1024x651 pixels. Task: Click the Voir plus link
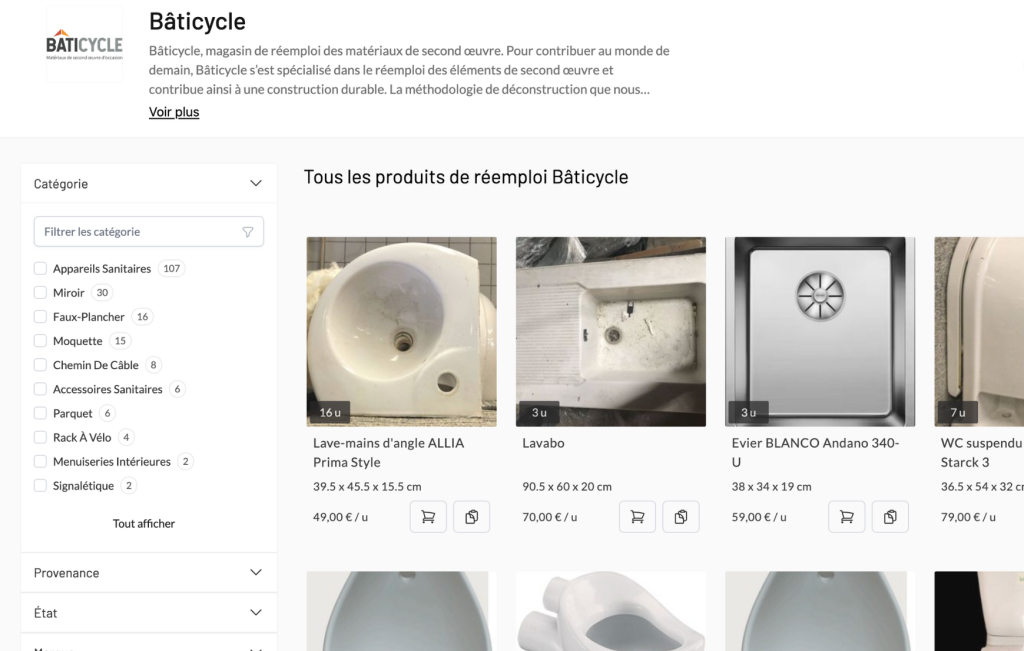click(x=173, y=111)
